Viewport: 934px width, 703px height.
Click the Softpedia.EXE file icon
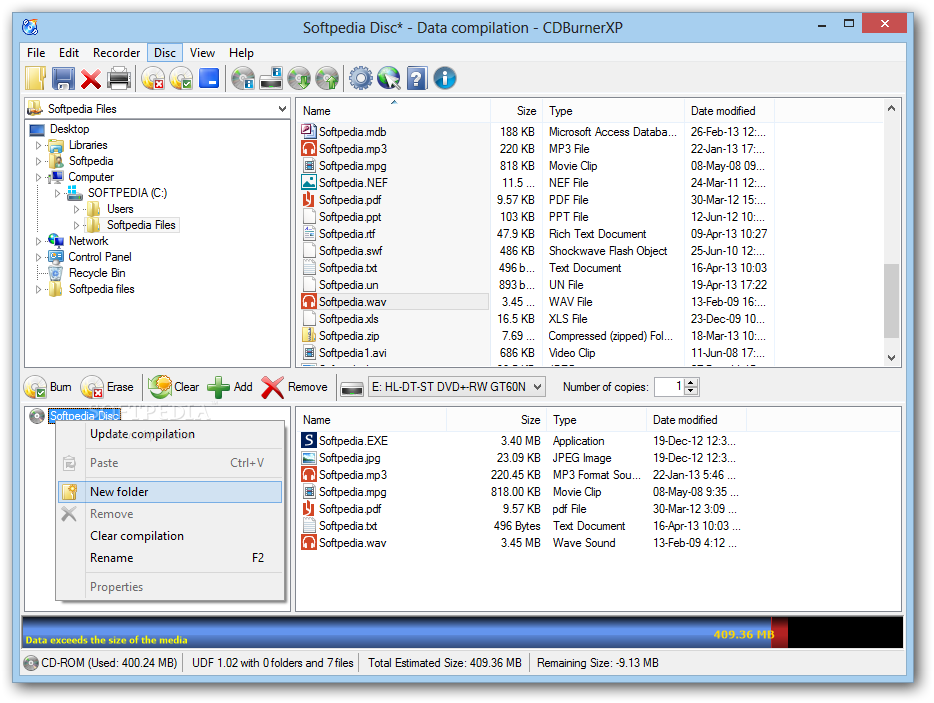(309, 441)
